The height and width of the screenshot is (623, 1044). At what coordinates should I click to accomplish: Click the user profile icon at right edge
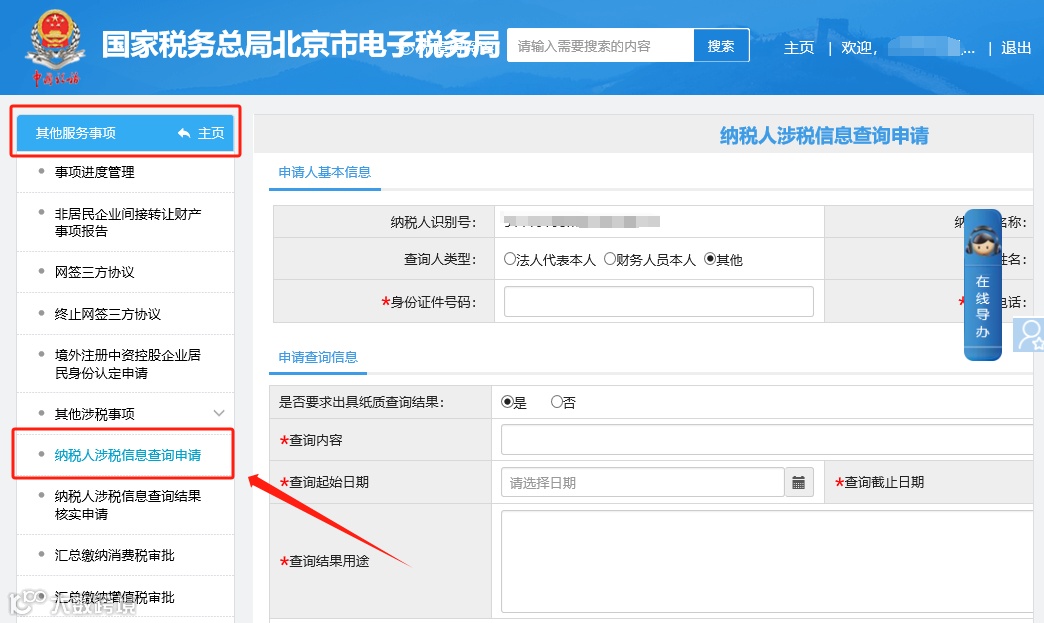pyautogui.click(x=1029, y=335)
